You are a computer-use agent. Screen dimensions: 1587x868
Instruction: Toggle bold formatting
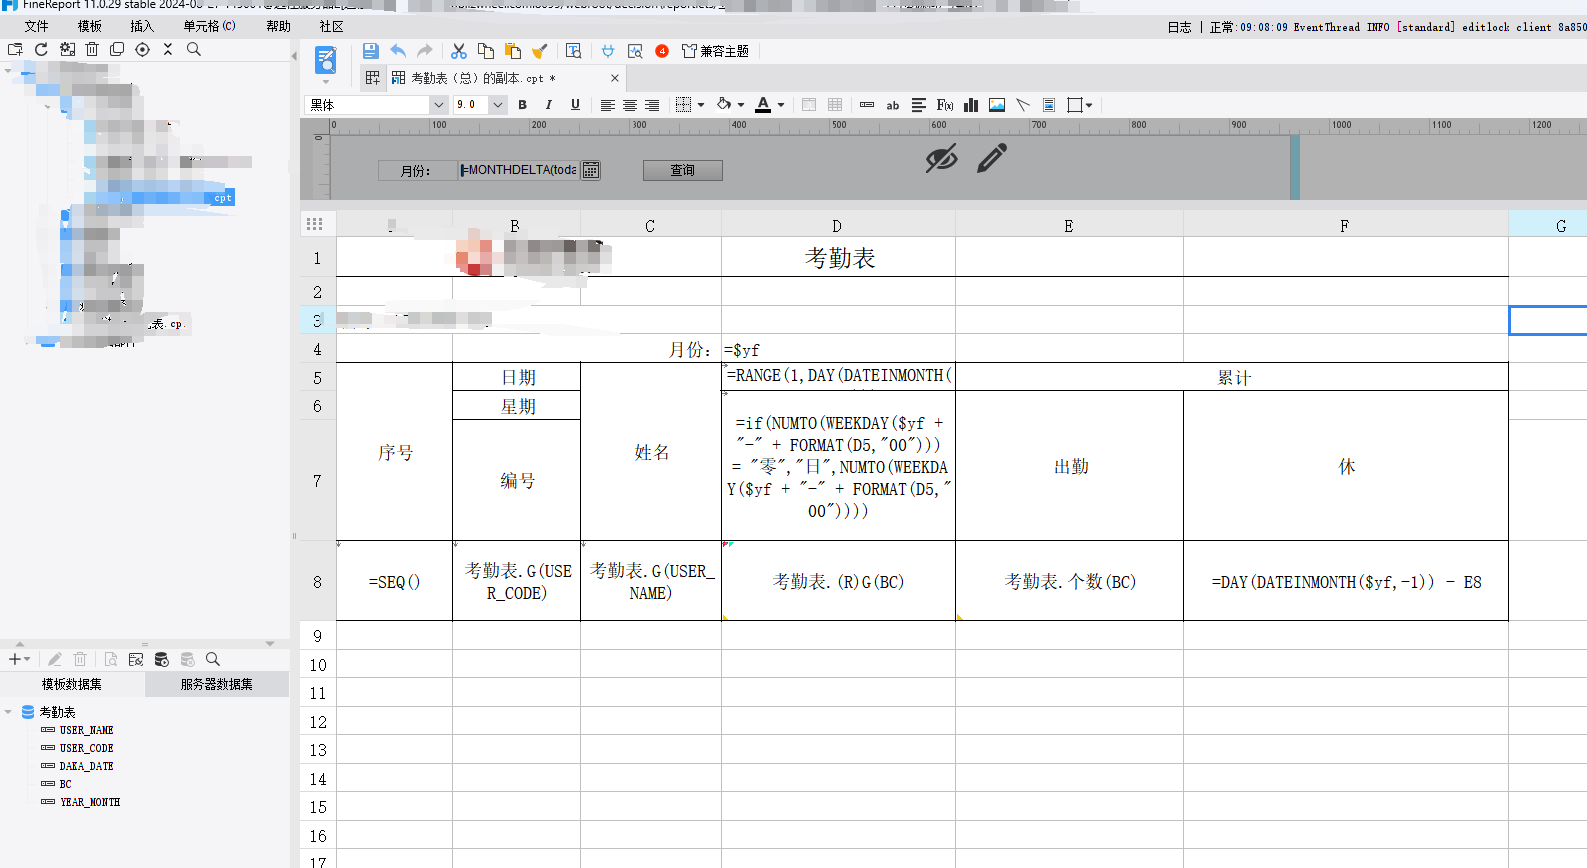[522, 105]
